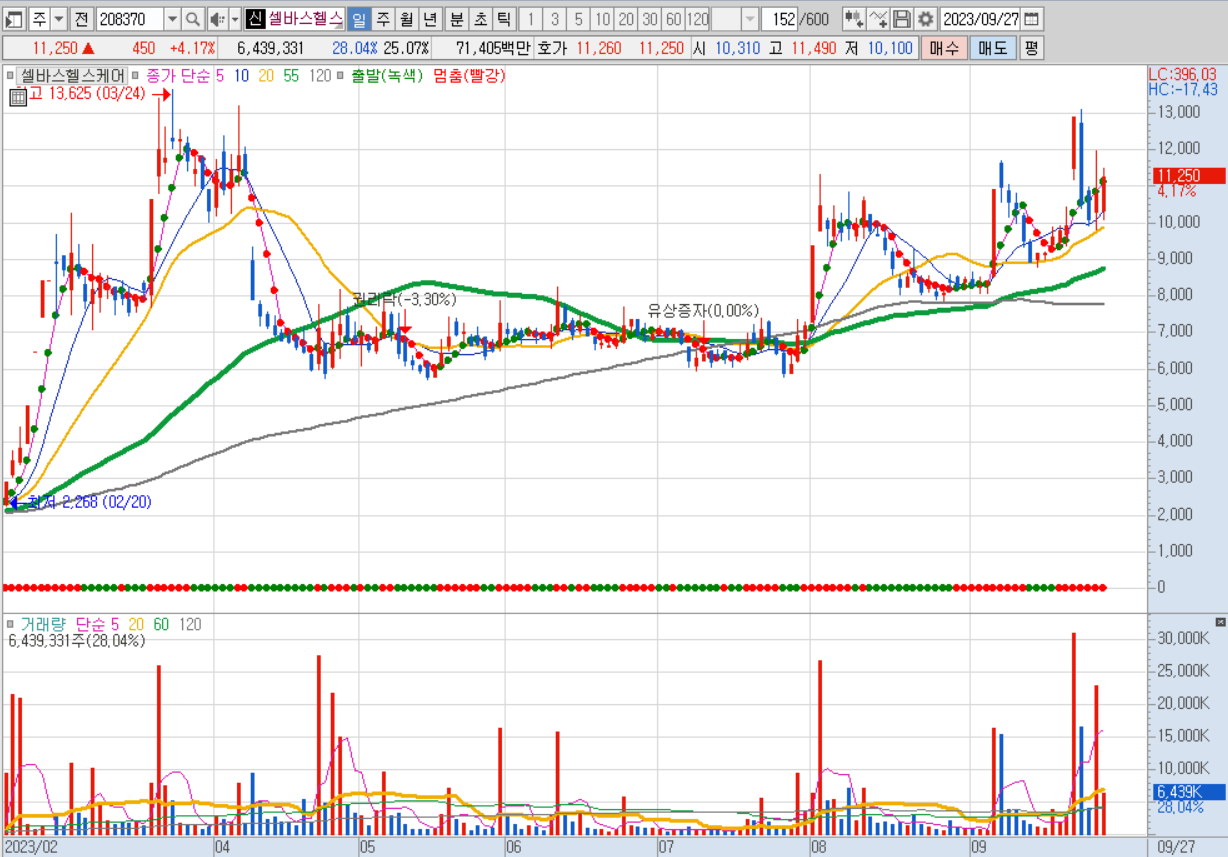Click the 종가 단순 moving average label
The height and width of the screenshot is (857, 1228).
point(178,75)
